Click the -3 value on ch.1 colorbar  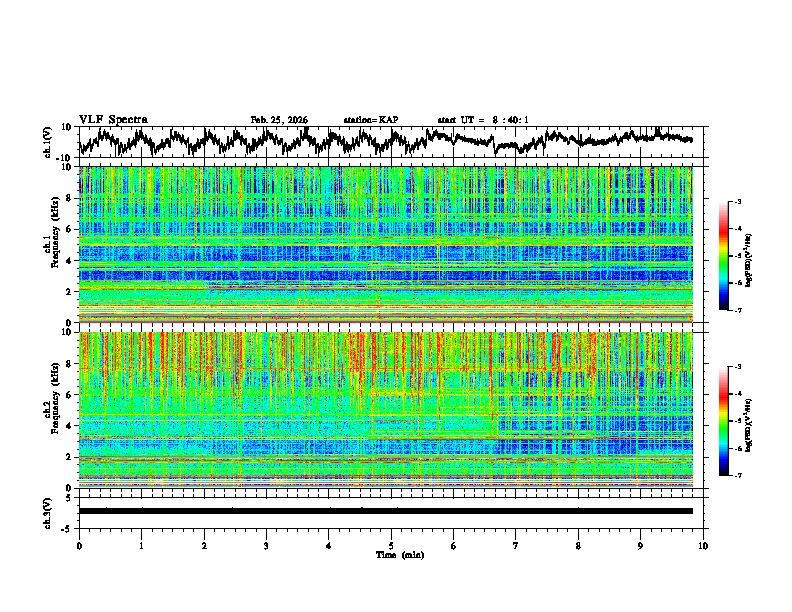click(x=737, y=201)
